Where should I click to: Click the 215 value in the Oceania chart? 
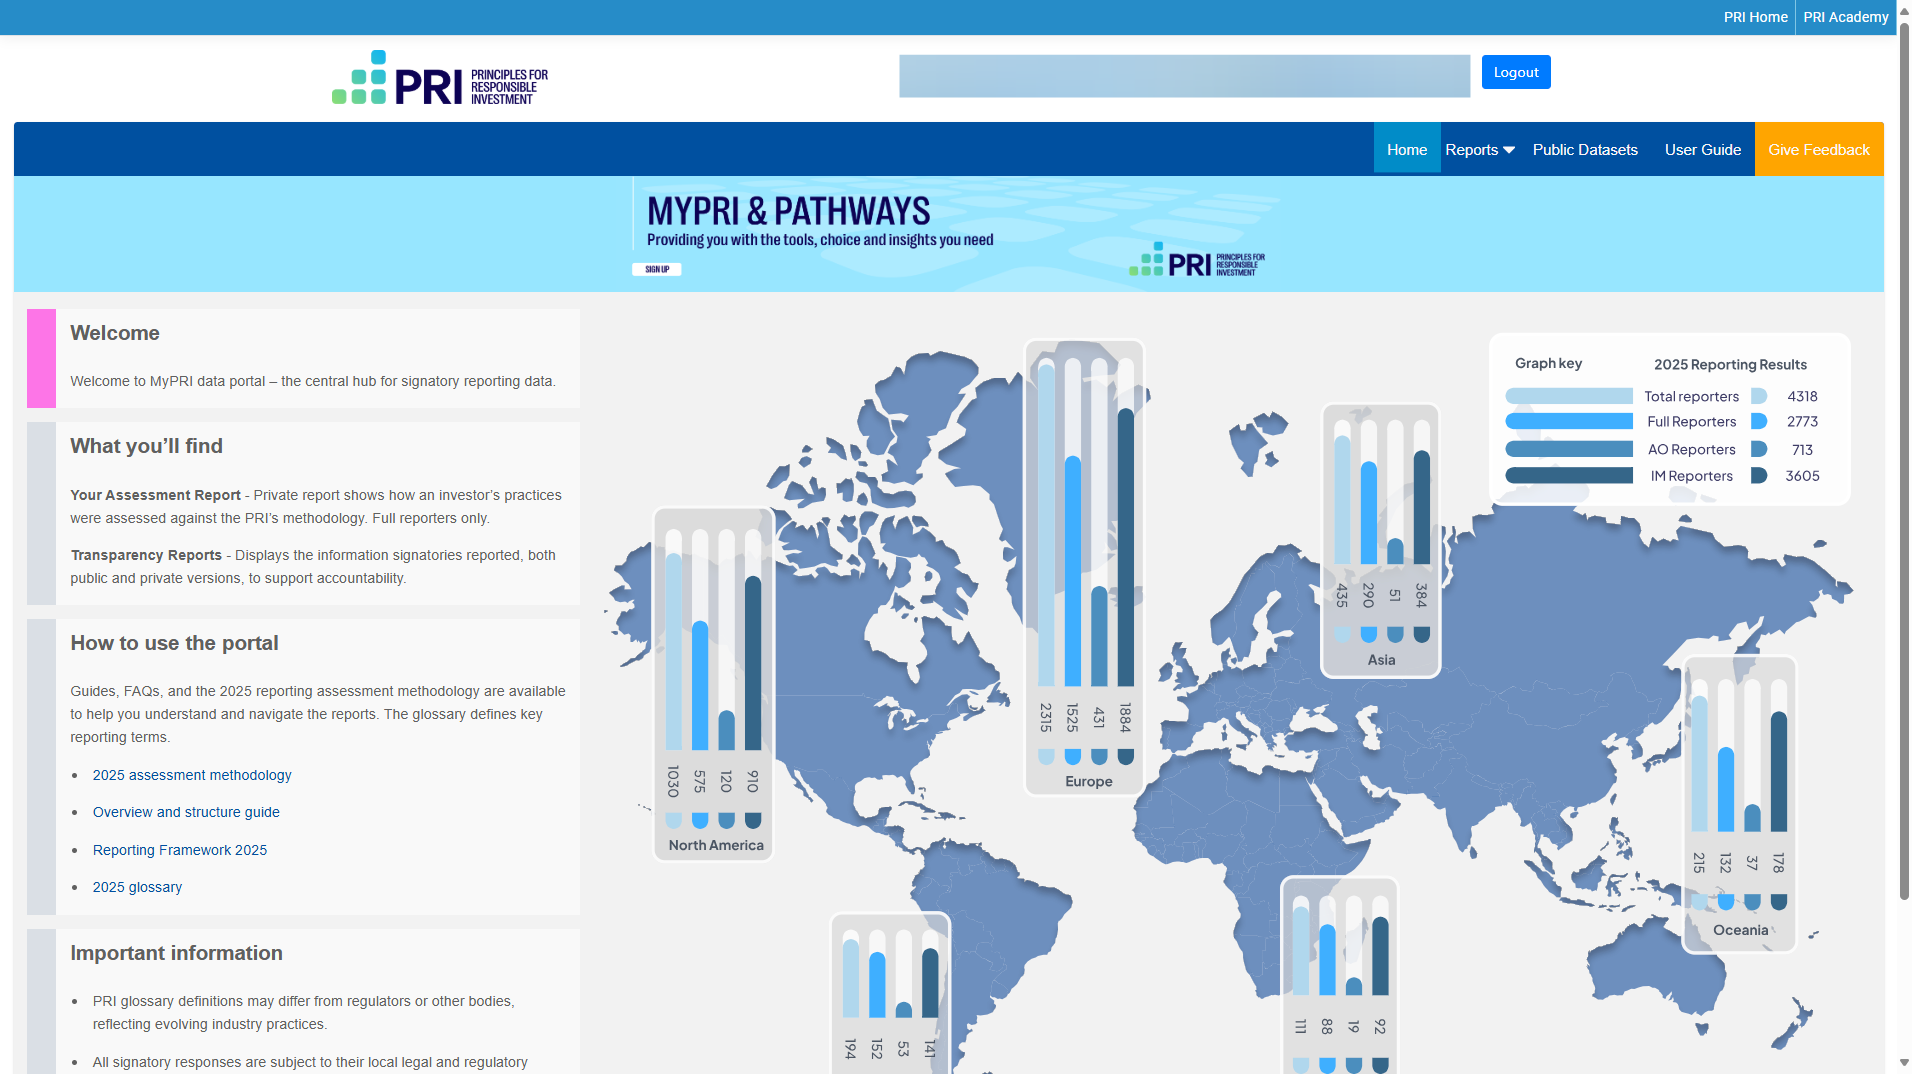(x=1699, y=863)
